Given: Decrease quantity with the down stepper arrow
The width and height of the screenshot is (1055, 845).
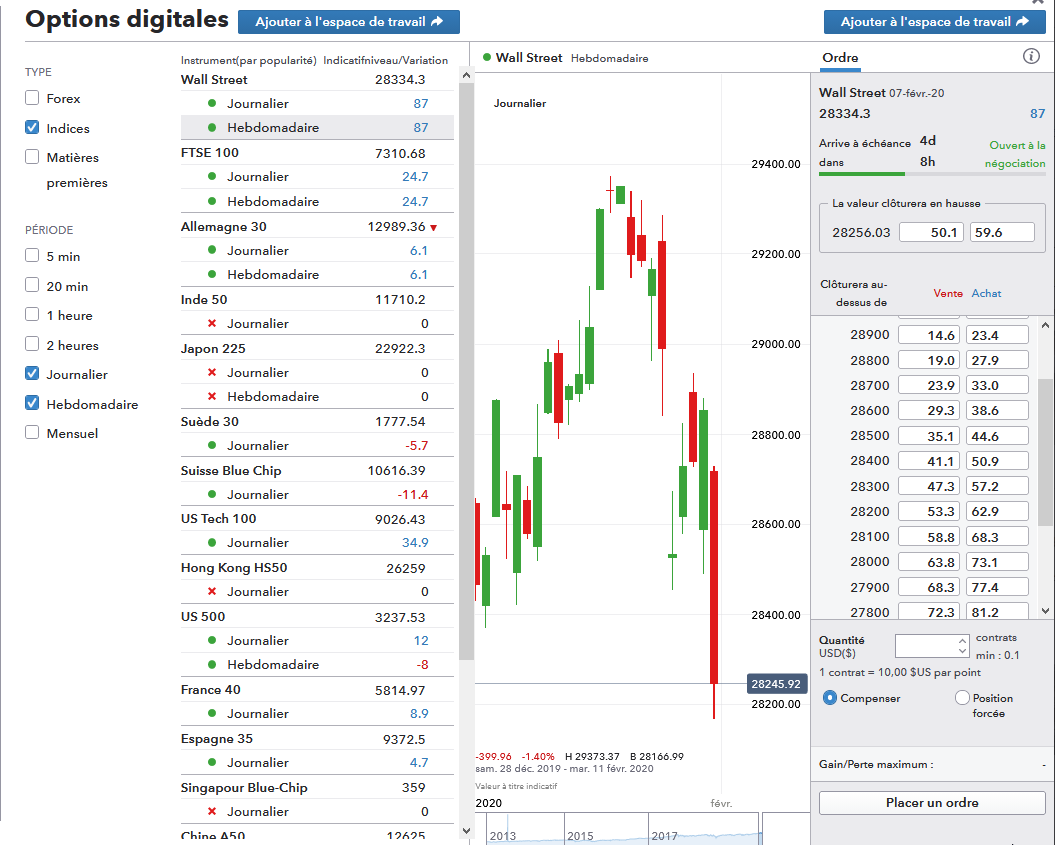Looking at the screenshot, I should [962, 651].
